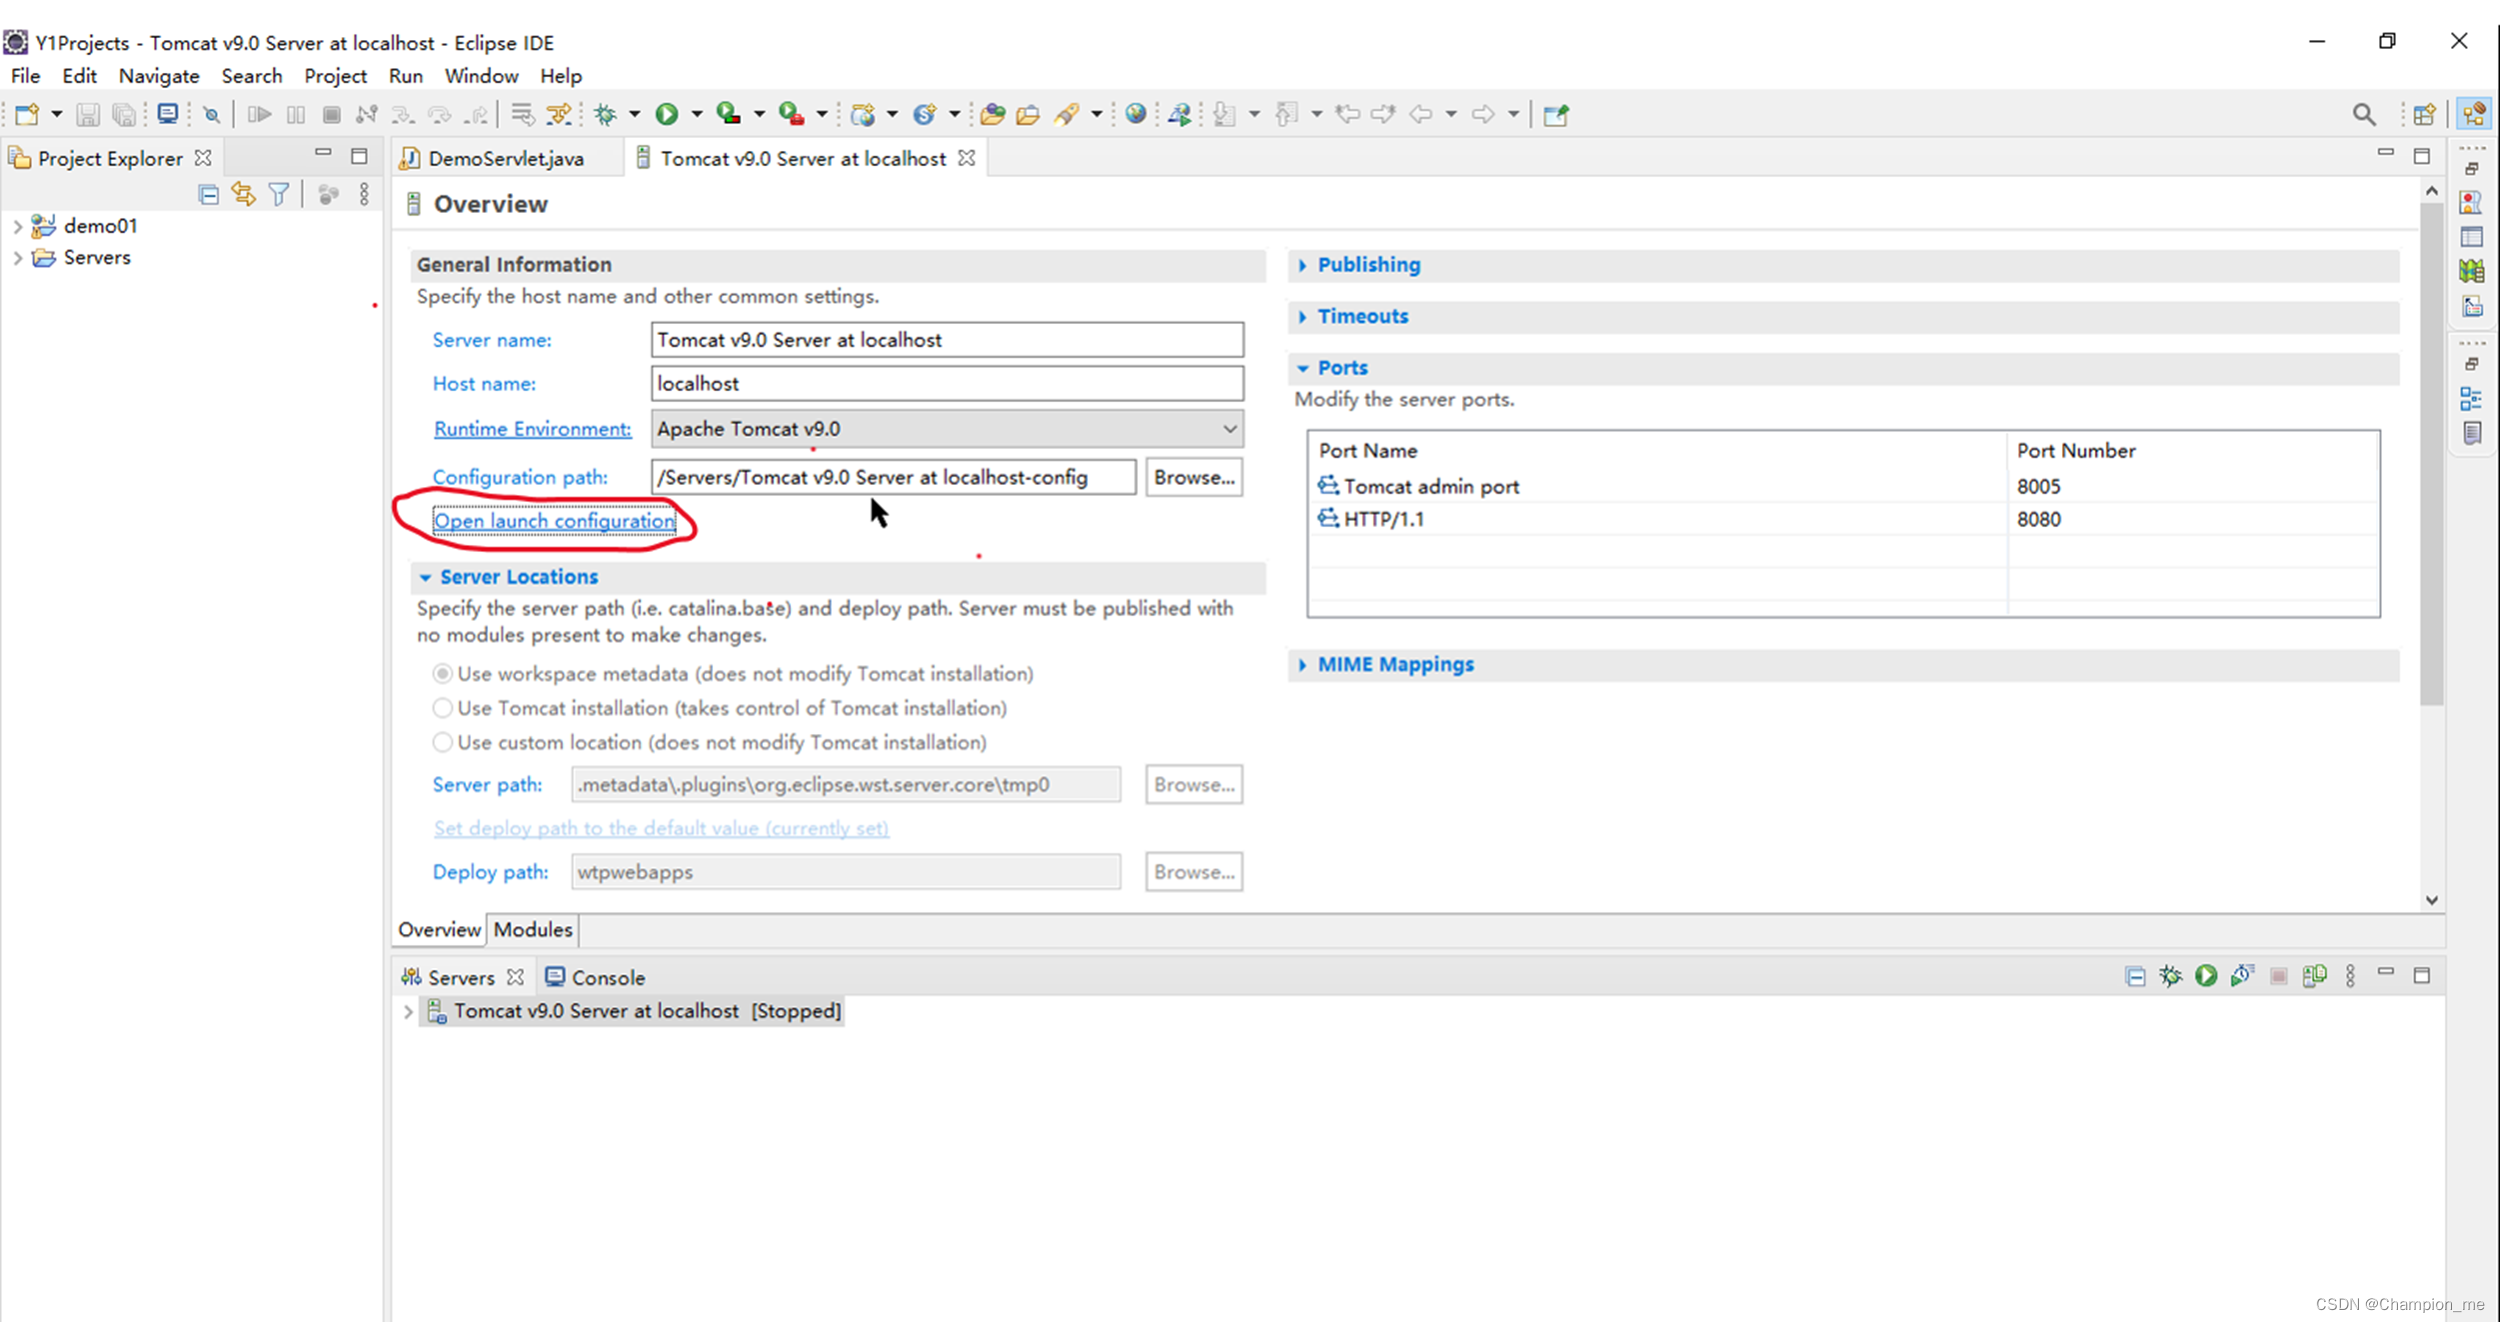Select Use workspace metadata radio option

442,674
